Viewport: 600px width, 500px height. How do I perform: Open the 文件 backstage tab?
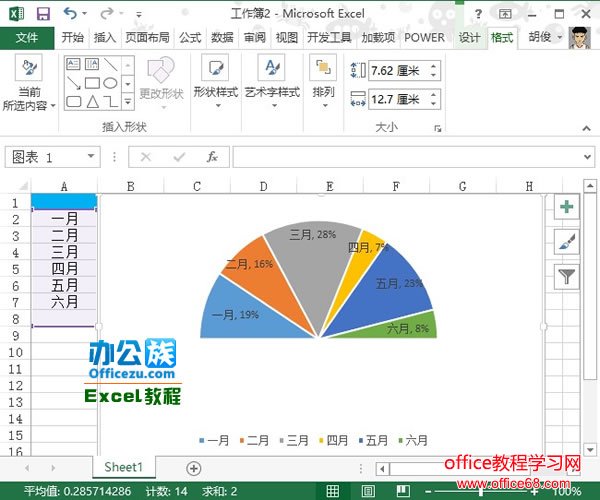(x=27, y=38)
